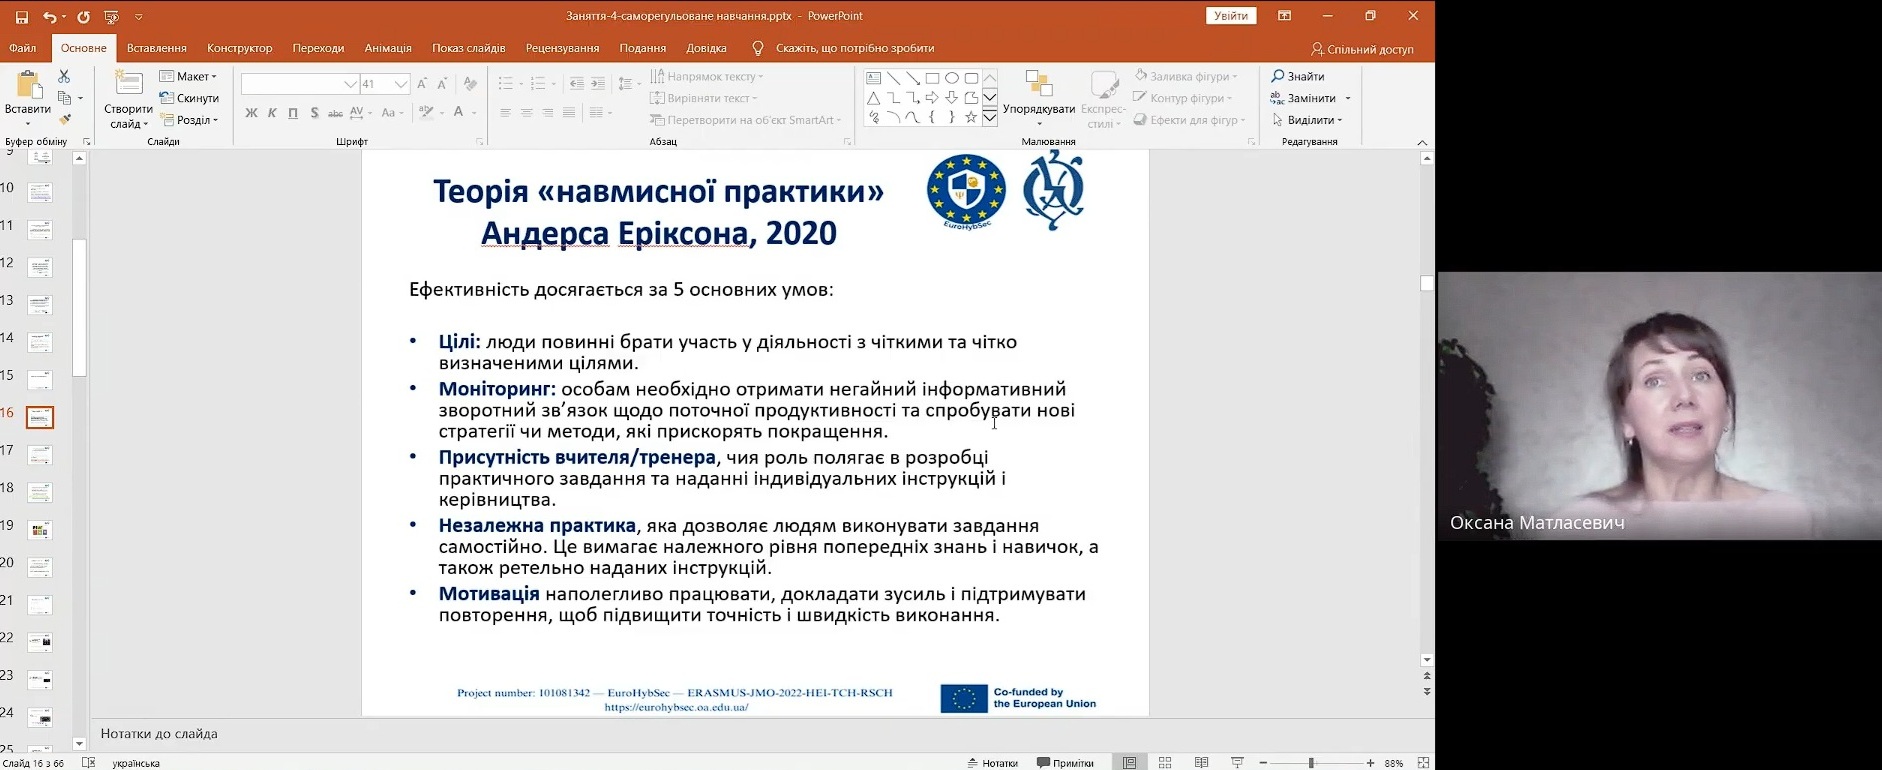Viewport: 1882px width, 770px height.
Task: Toggle bold formatting button
Action: pos(251,113)
